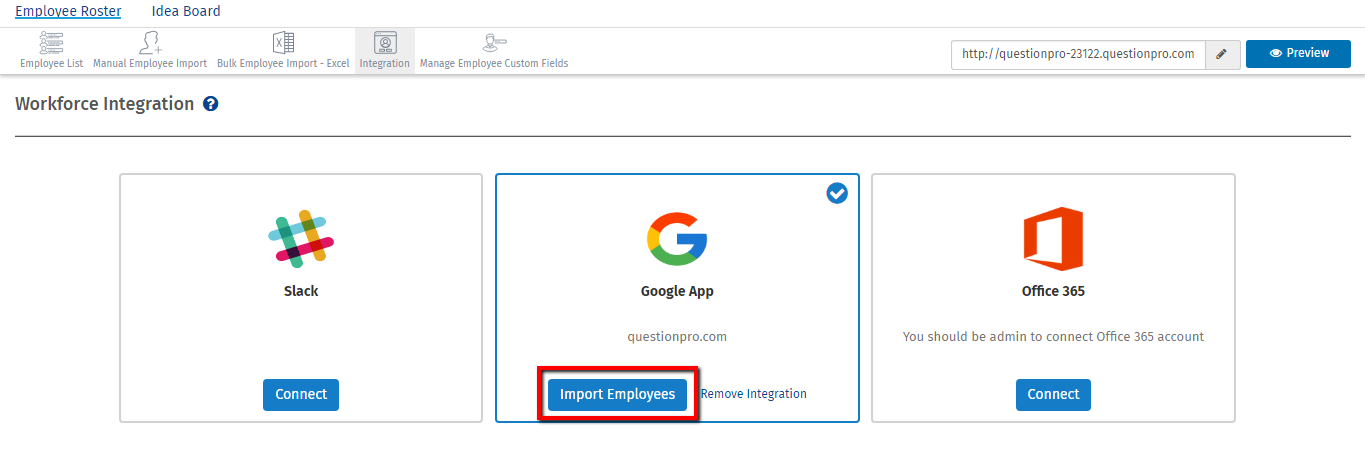Toggle the Google App selected checkmark
The image size is (1365, 451).
(837, 193)
